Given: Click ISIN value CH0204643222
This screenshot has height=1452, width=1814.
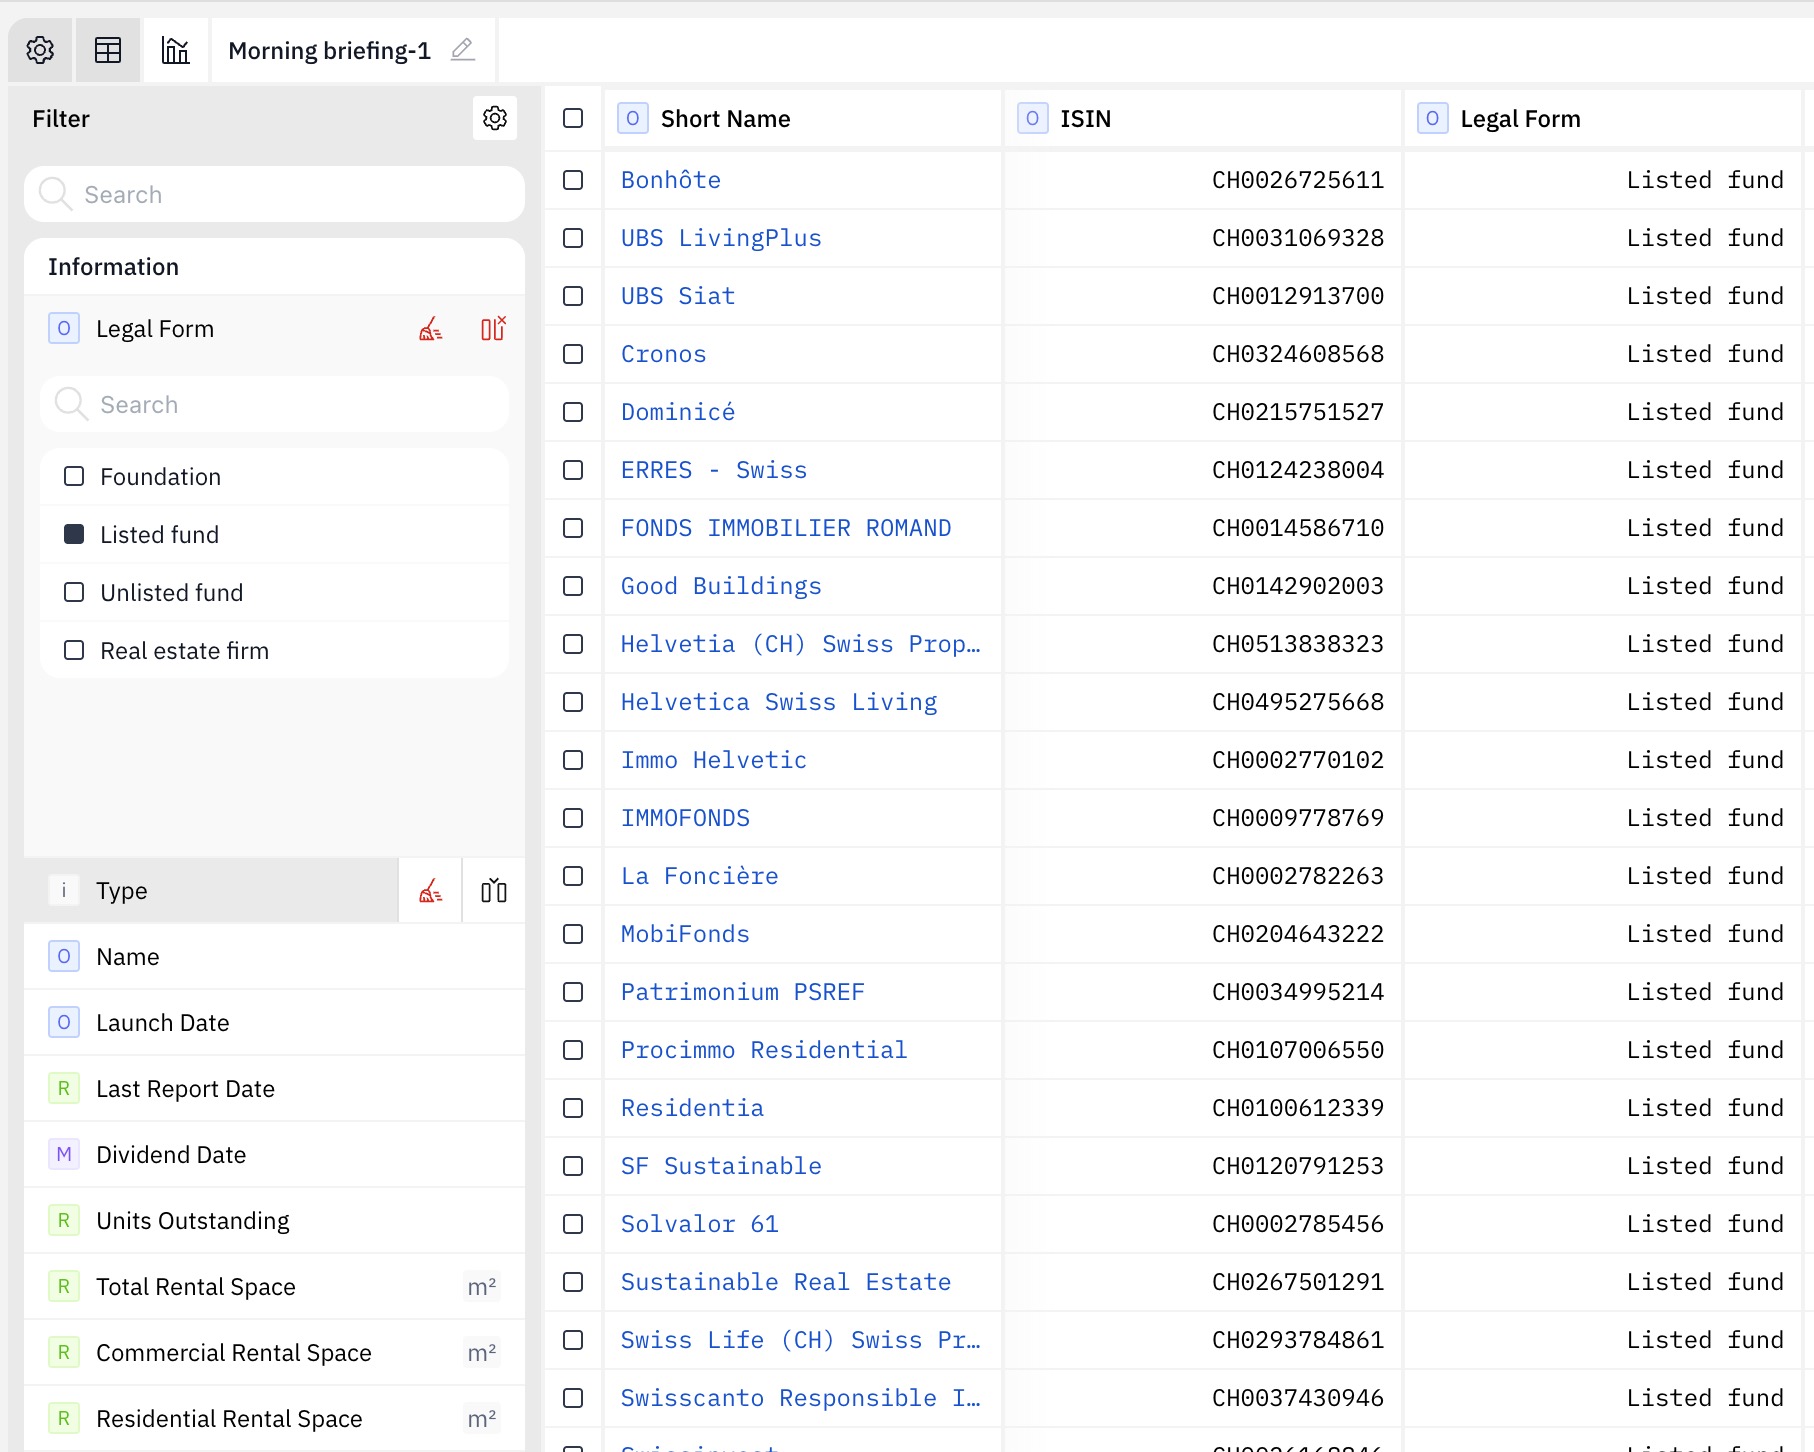Looking at the screenshot, I should (1298, 934).
